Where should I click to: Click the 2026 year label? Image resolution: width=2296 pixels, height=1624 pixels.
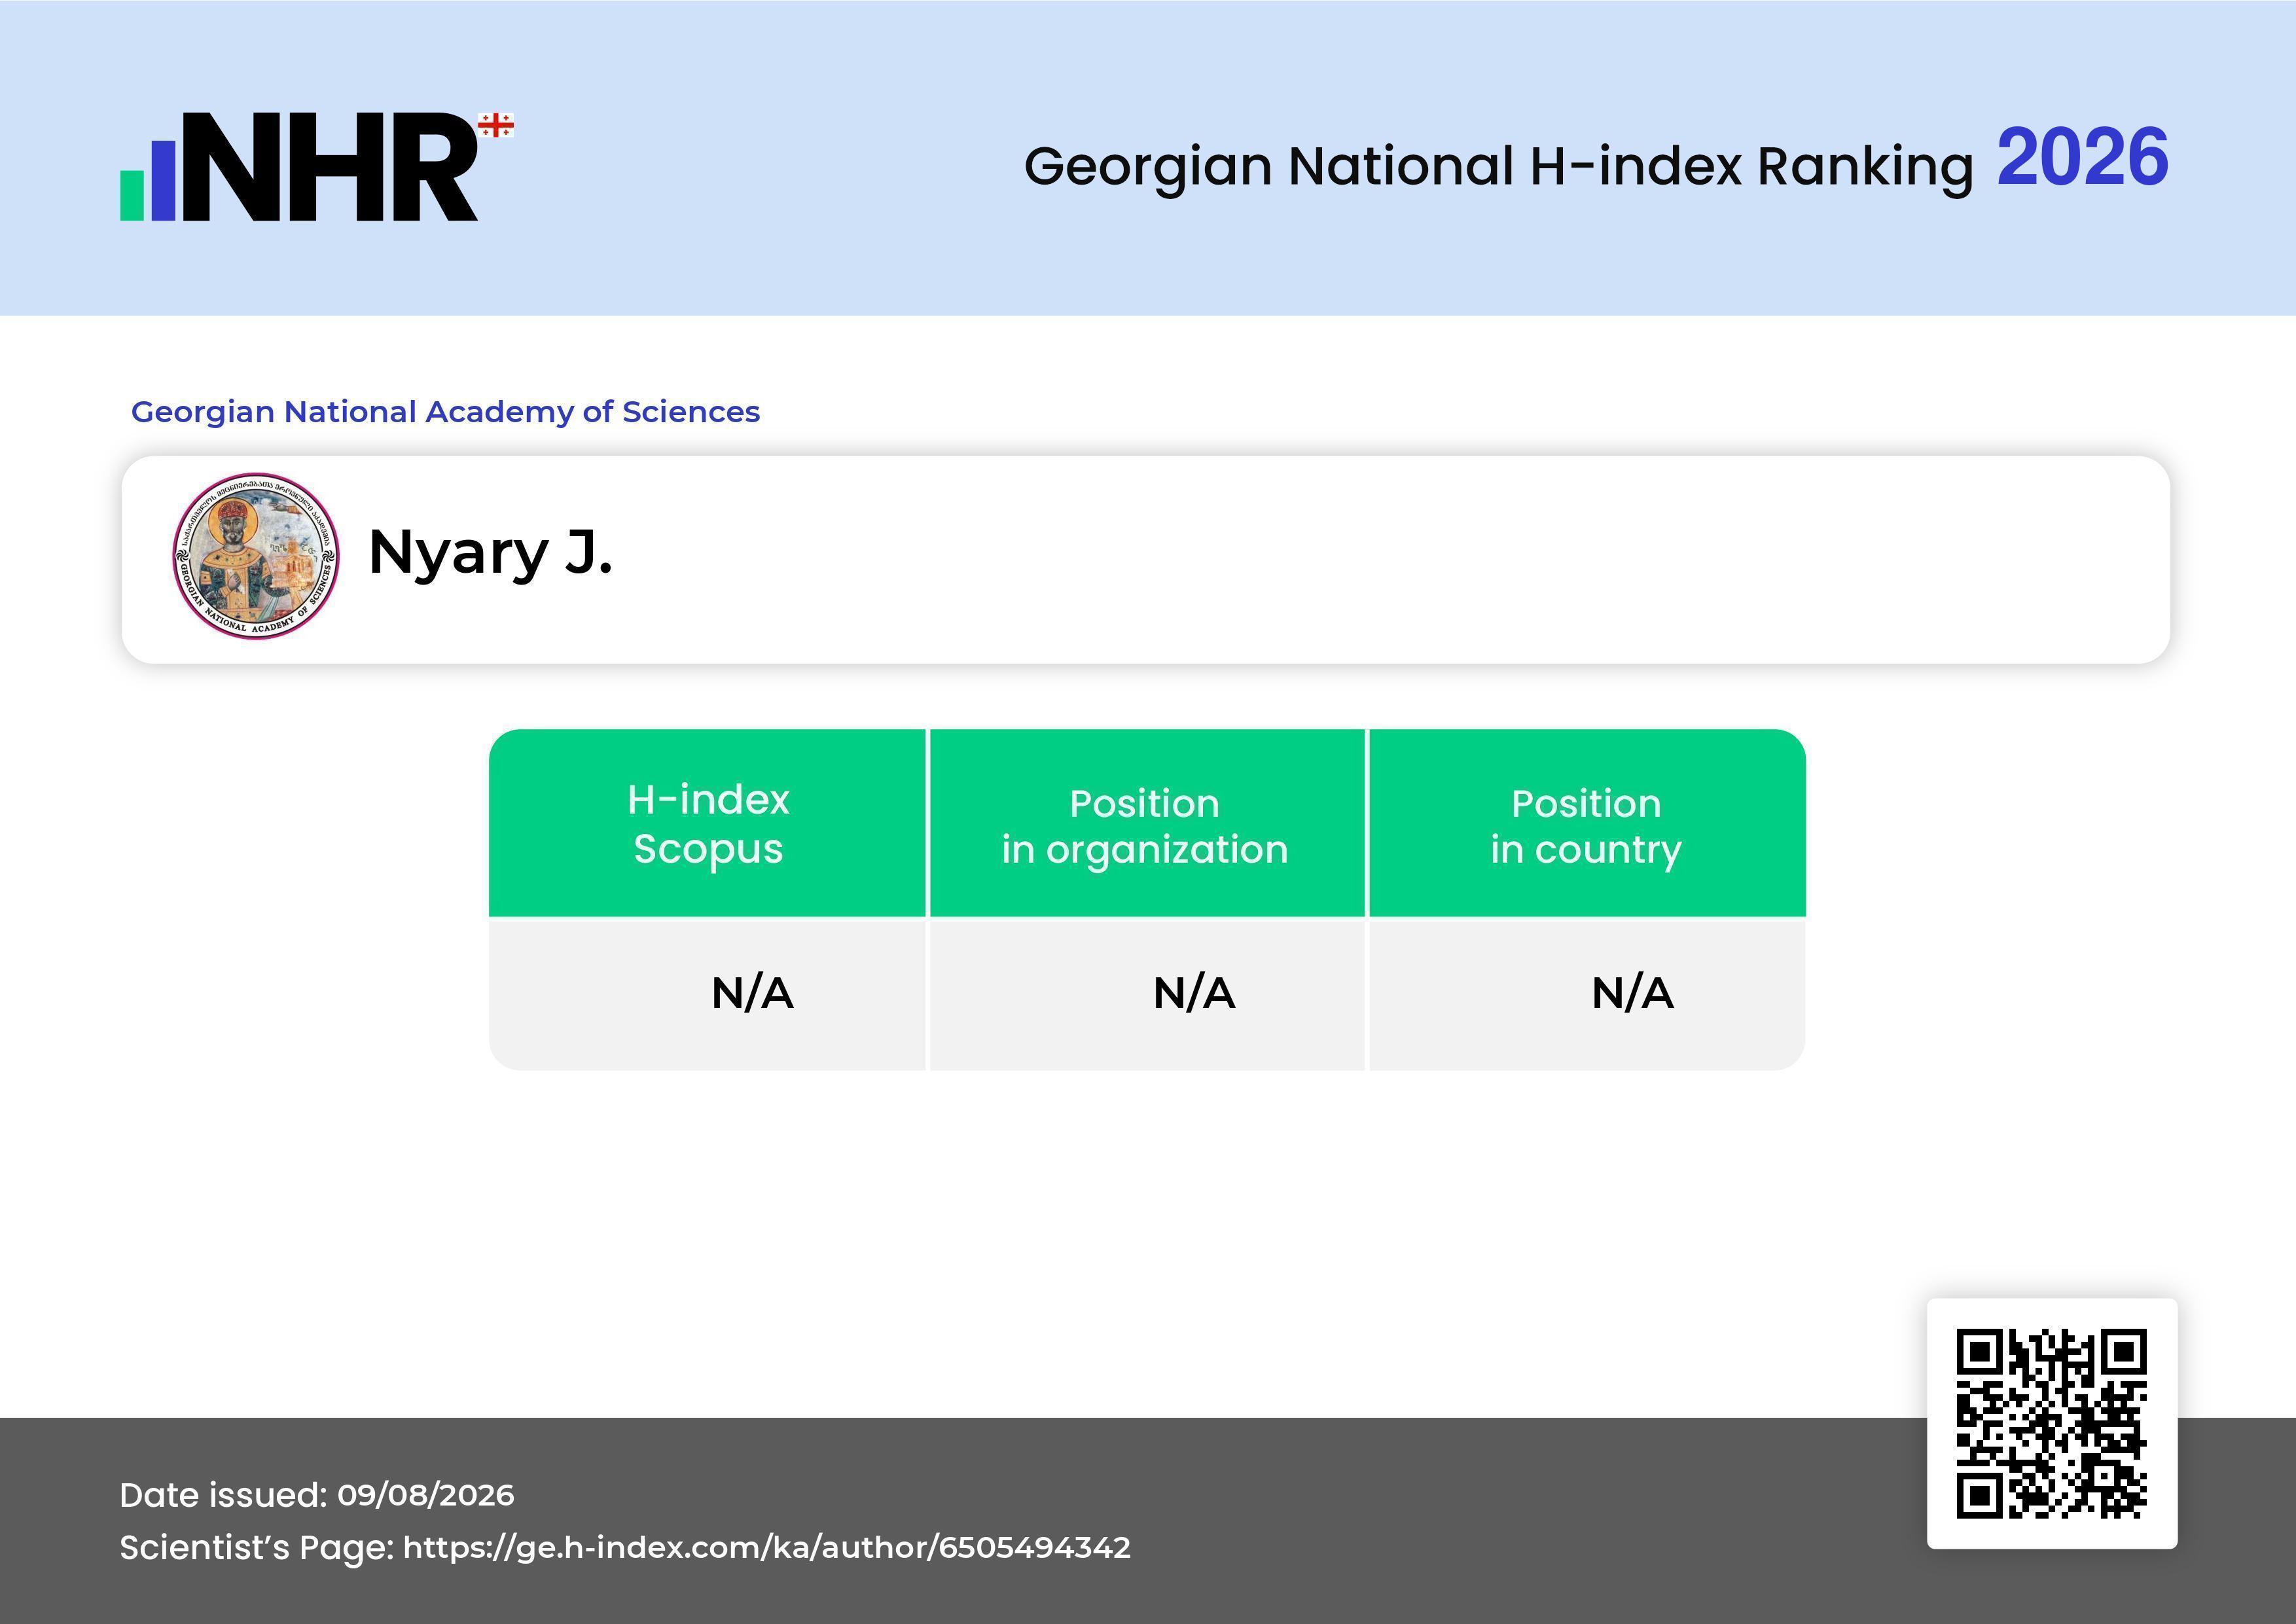[2083, 157]
